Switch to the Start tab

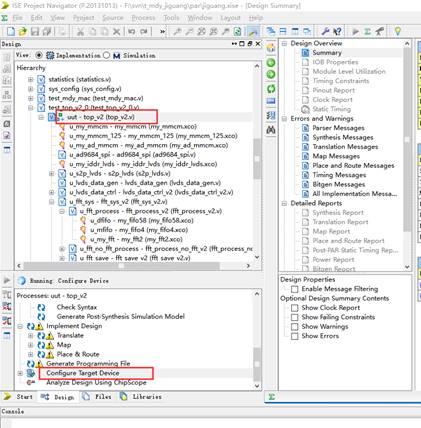point(19,397)
